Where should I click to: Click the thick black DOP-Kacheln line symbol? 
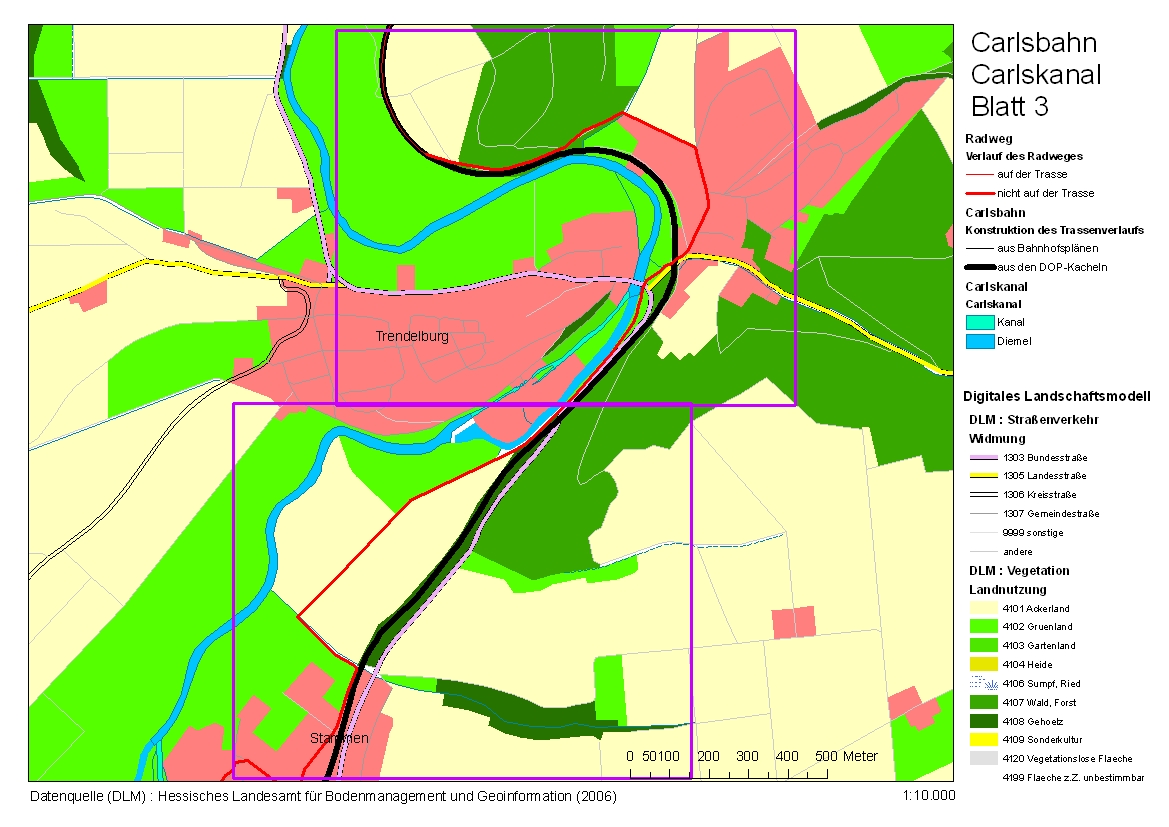tap(980, 267)
